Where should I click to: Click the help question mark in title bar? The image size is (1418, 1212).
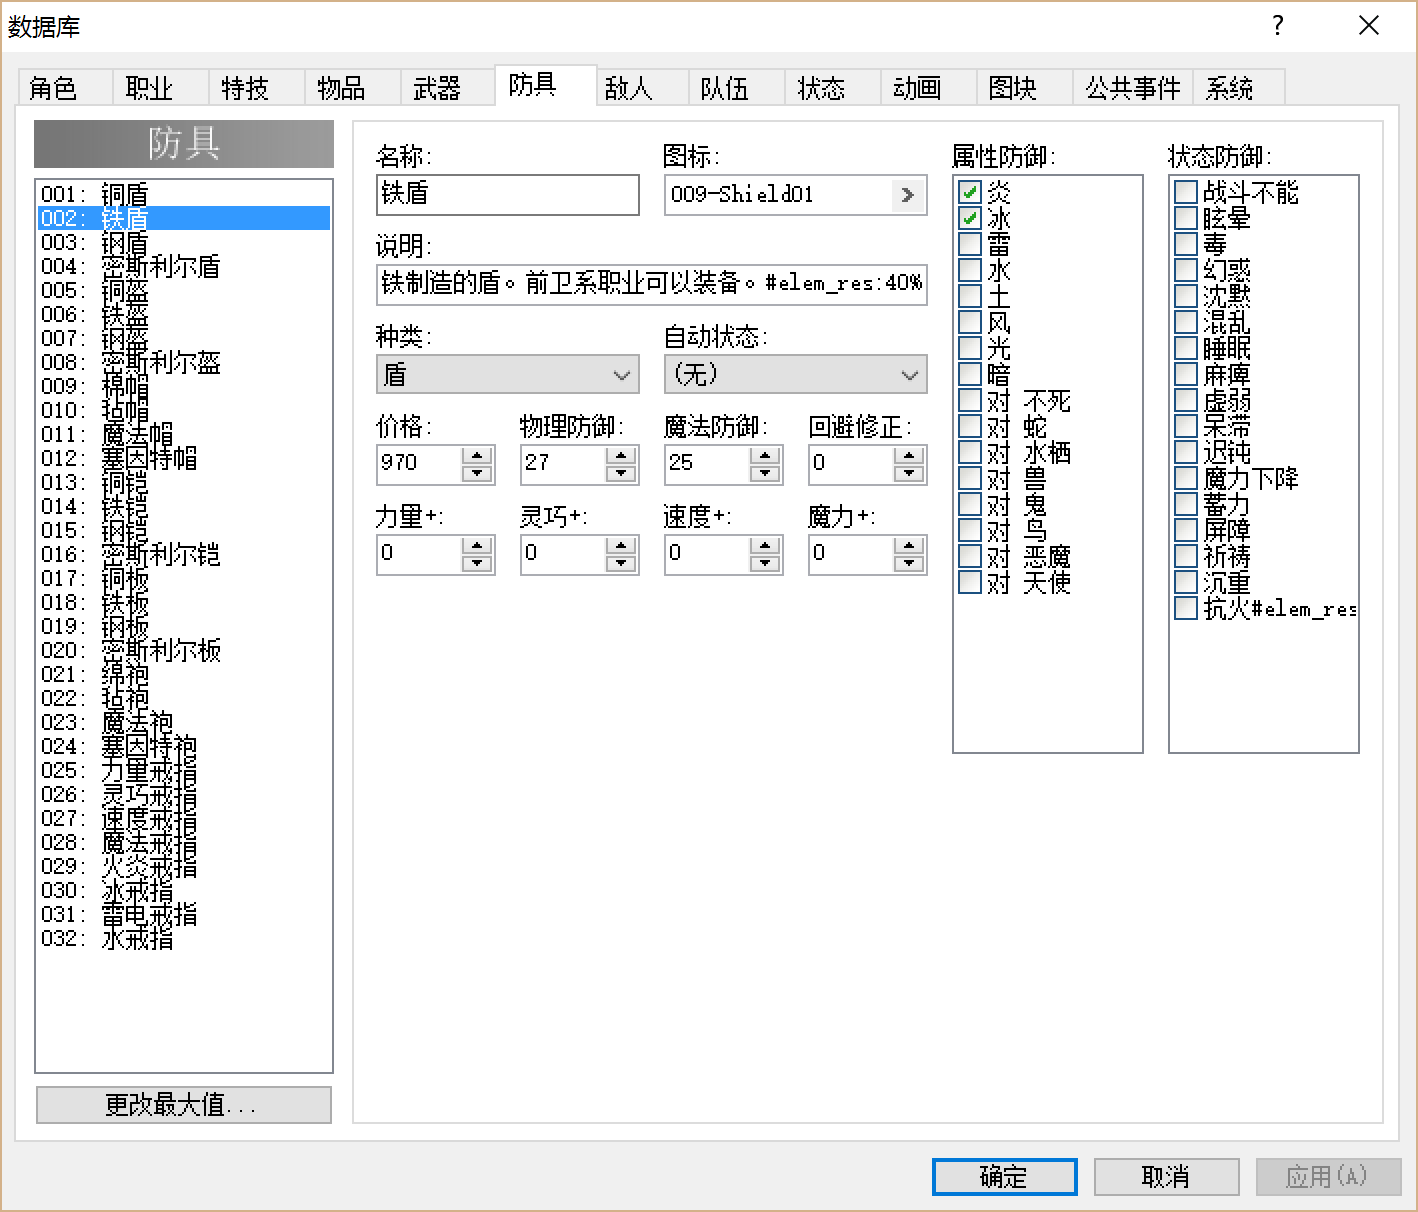[x=1277, y=26]
